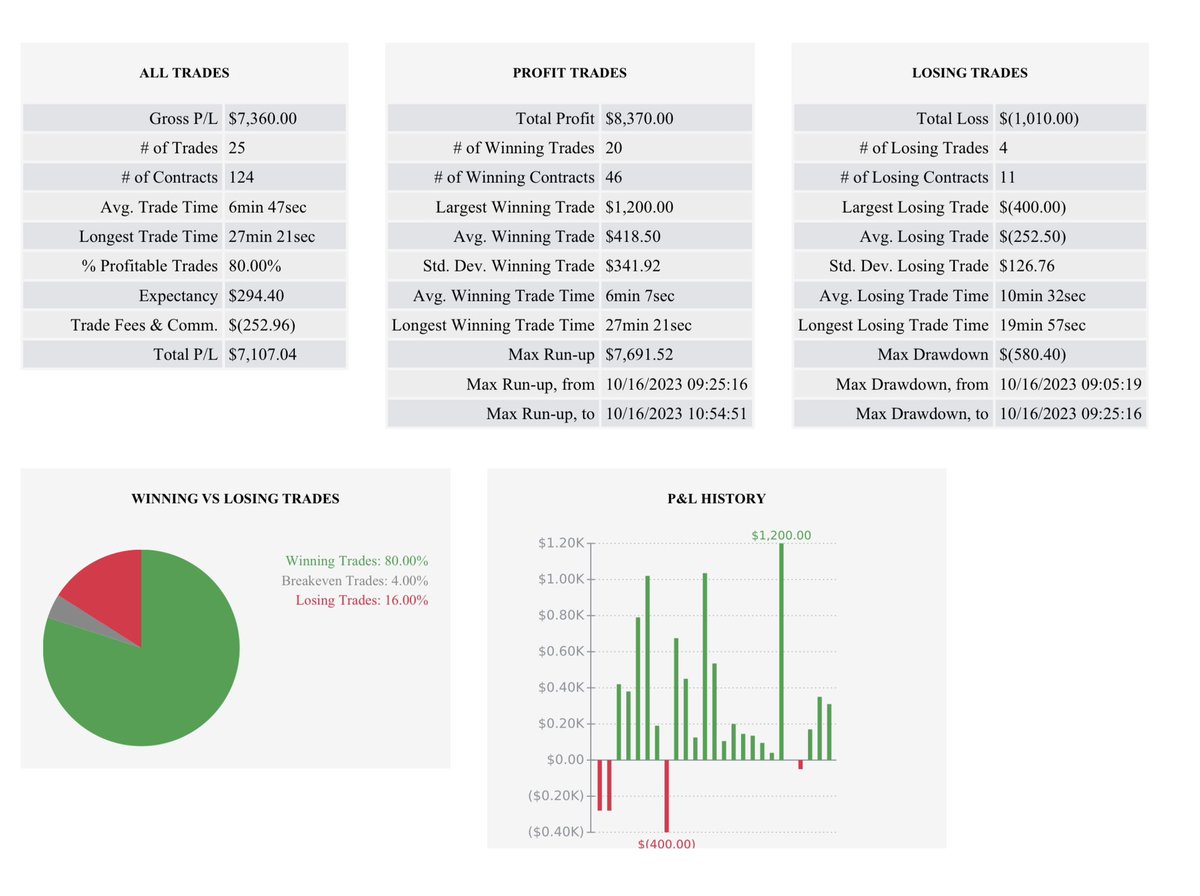Select Largest Winning Trade value $1,200.00
The image size is (1200, 896).
pyautogui.click(x=639, y=207)
